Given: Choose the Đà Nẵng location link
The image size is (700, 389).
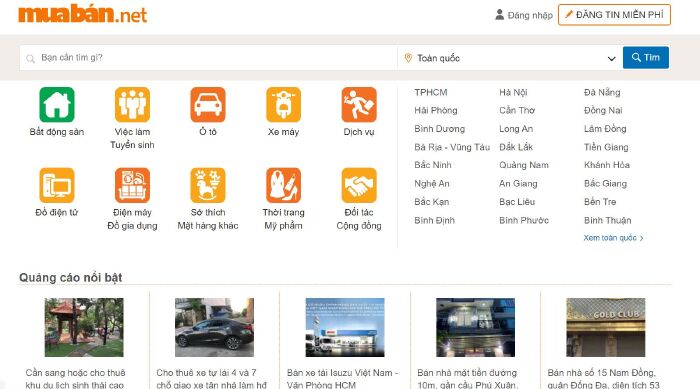Looking at the screenshot, I should tap(602, 92).
